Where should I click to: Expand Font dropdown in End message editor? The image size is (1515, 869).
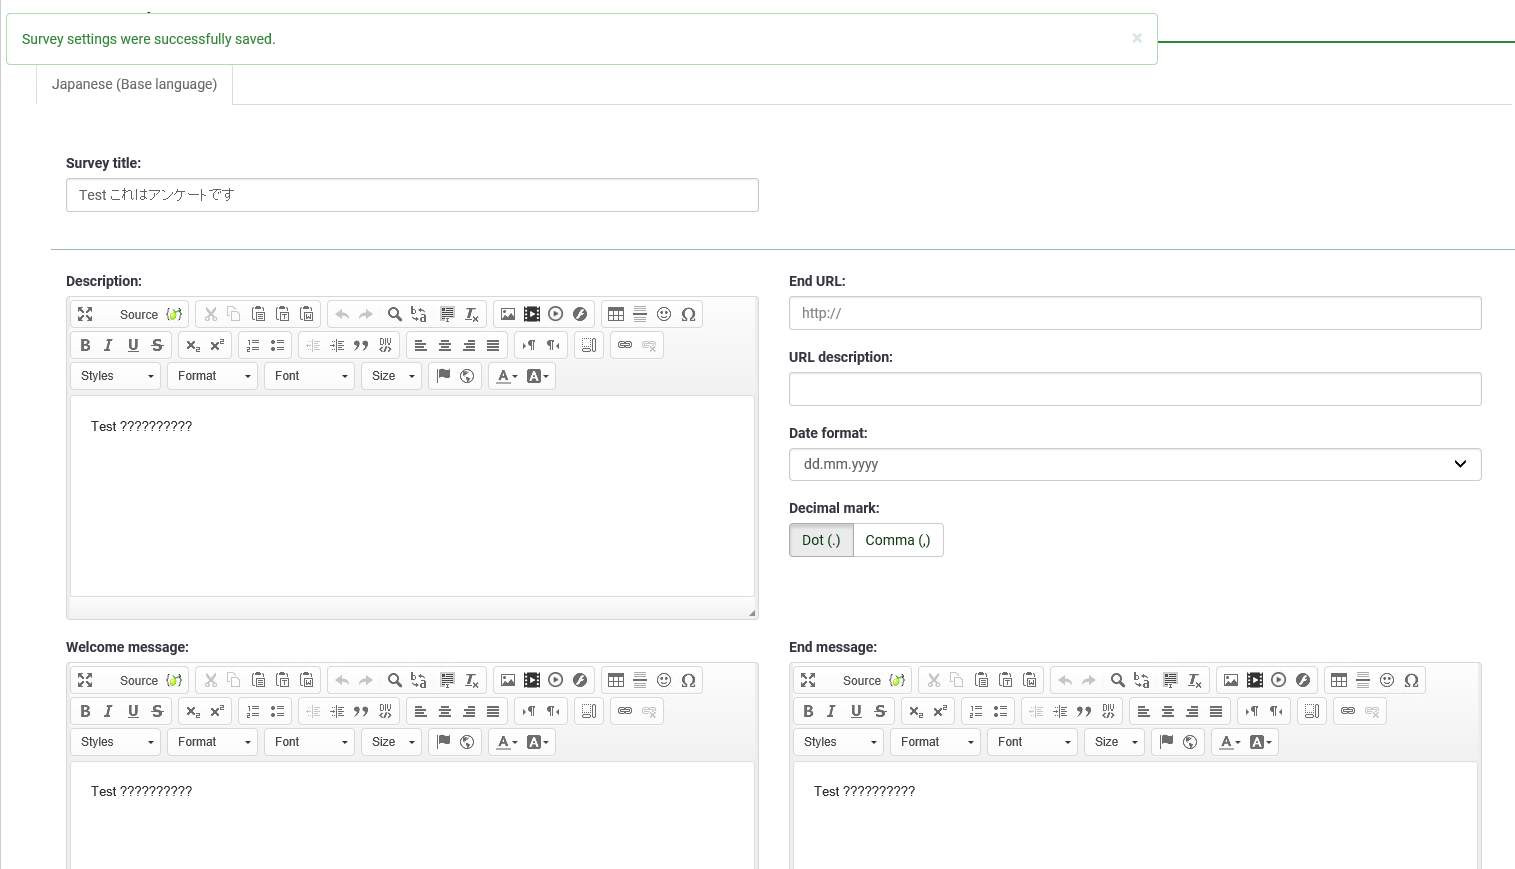click(x=1034, y=742)
